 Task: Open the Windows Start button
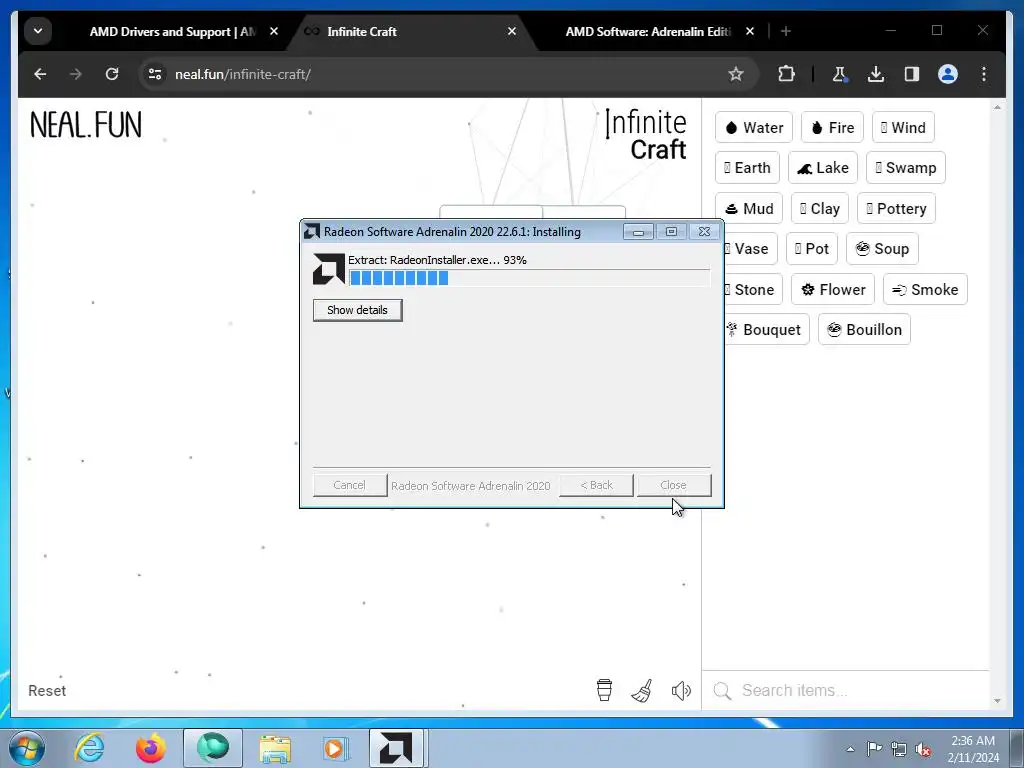coord(27,748)
